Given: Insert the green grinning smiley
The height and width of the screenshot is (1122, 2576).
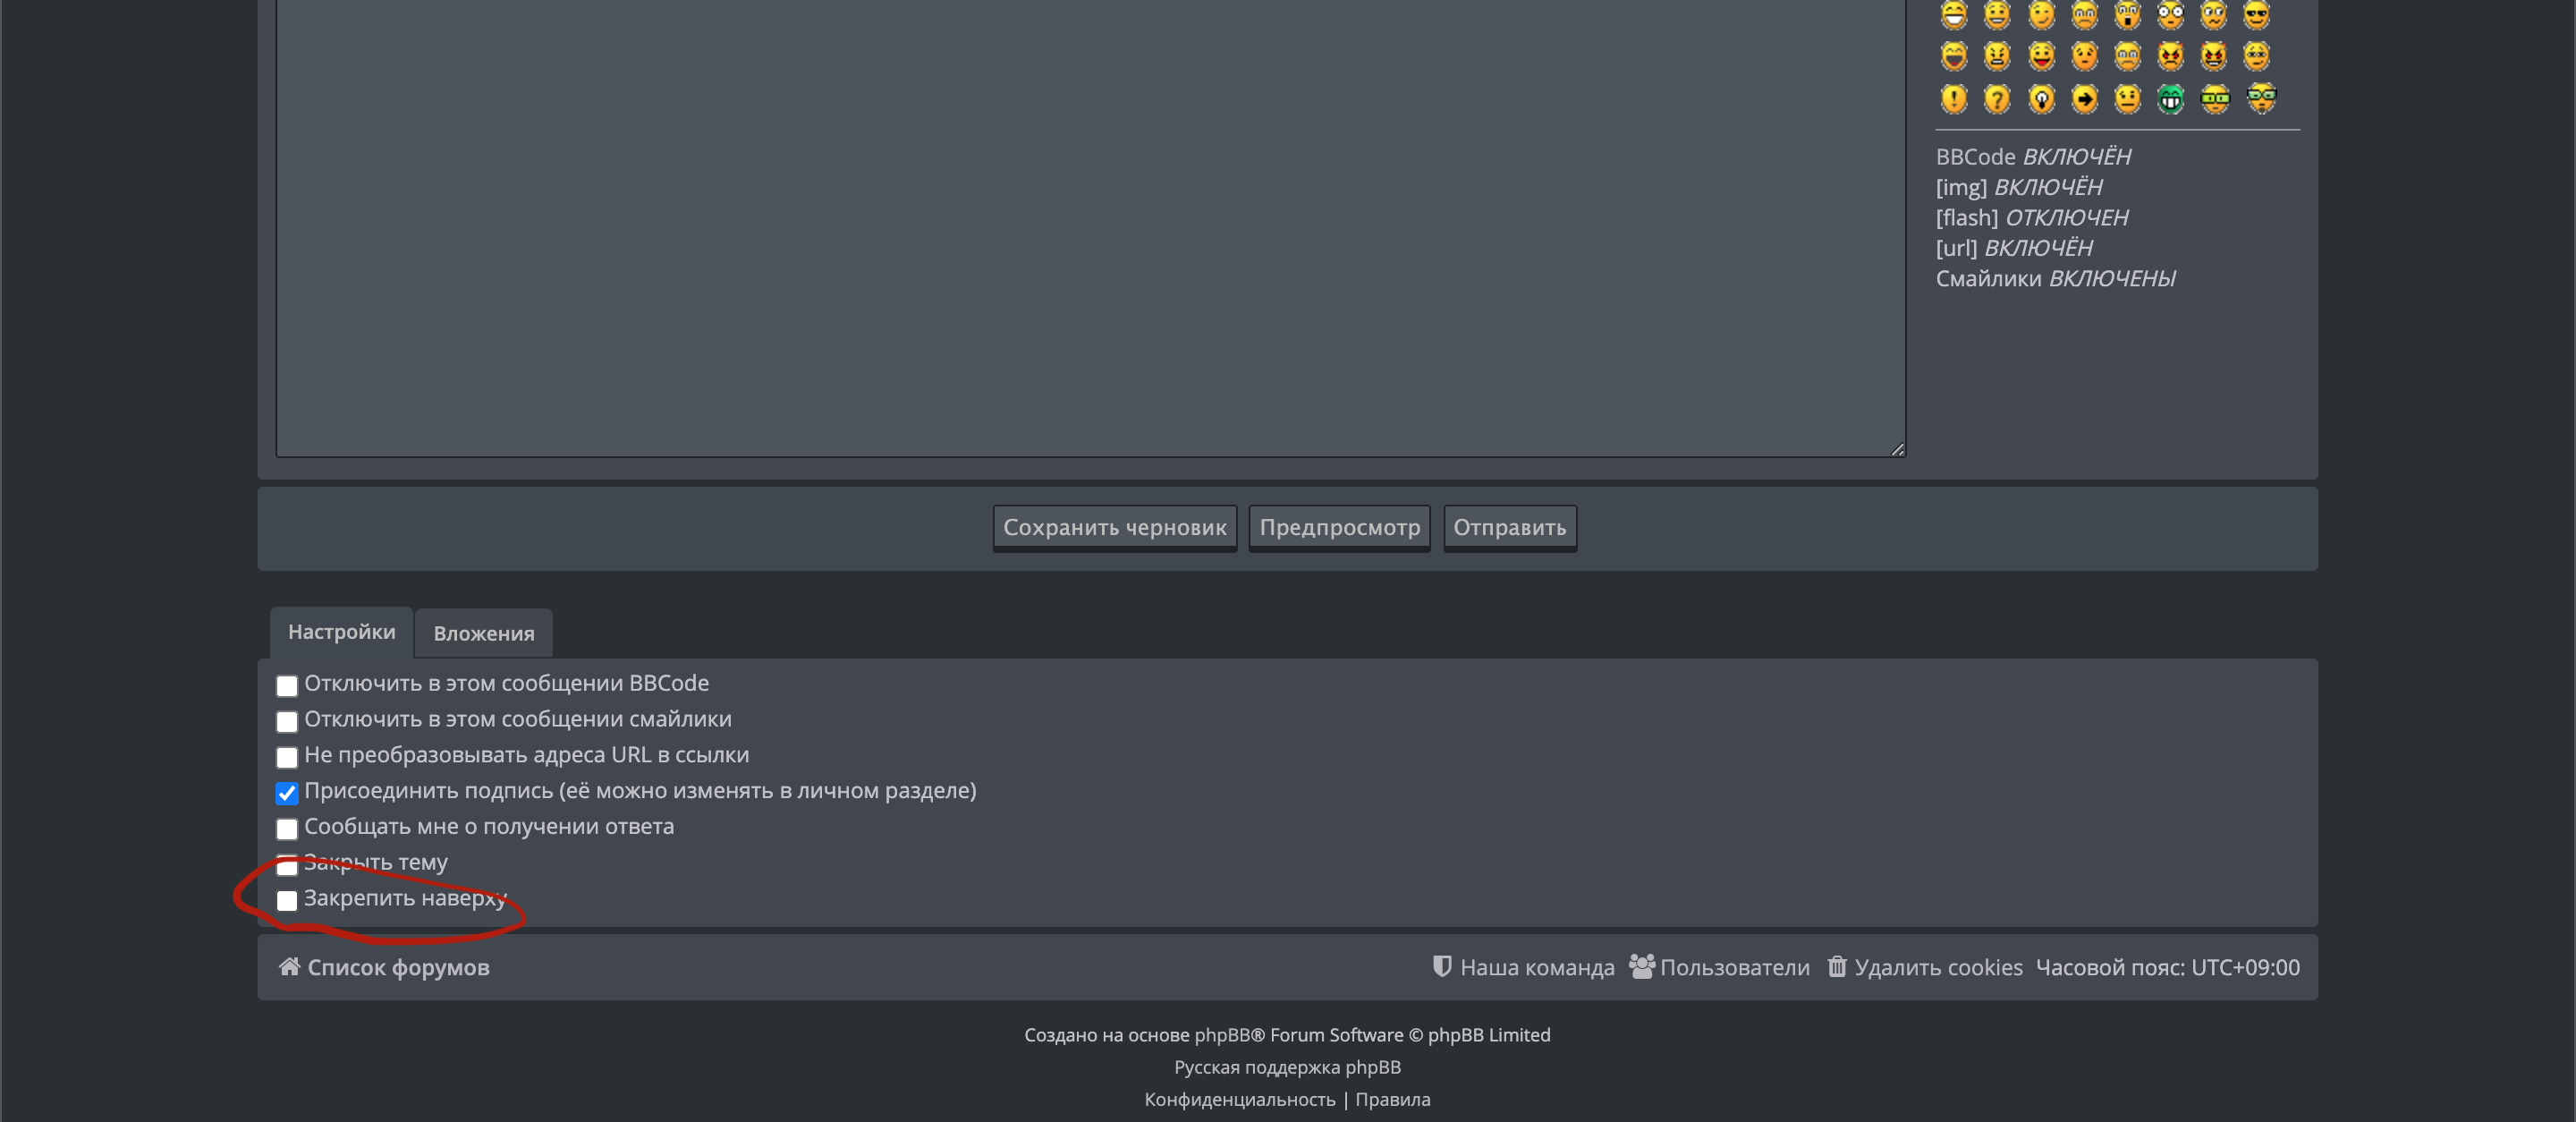Looking at the screenshot, I should 2170,99.
